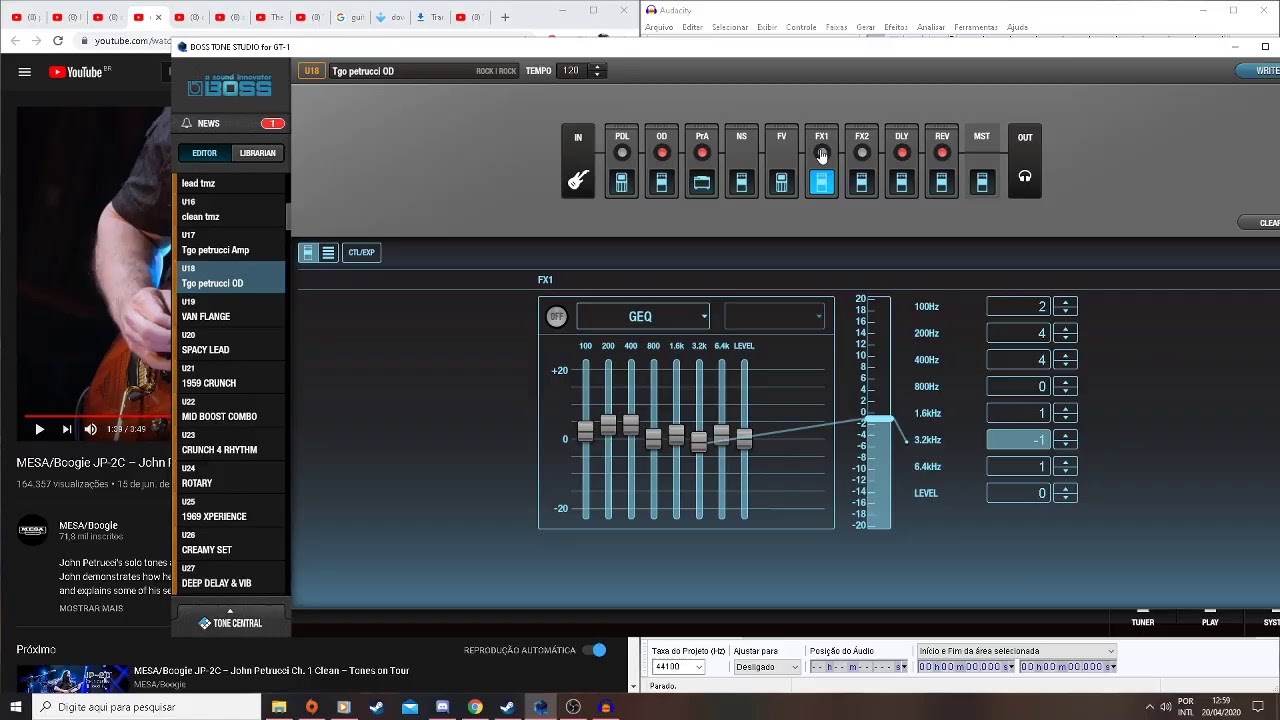Switch to the LIBRARIAN tab
The image size is (1280, 720).
257,153
